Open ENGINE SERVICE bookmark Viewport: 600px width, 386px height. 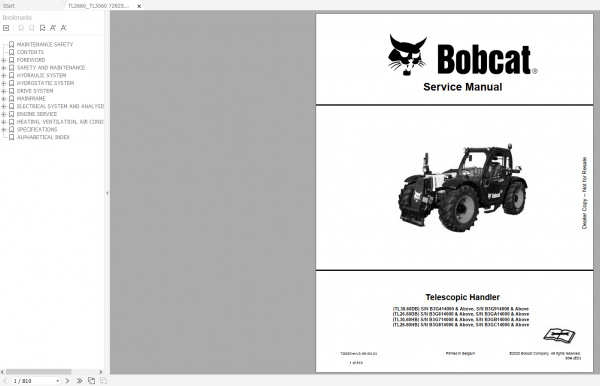tap(37, 114)
